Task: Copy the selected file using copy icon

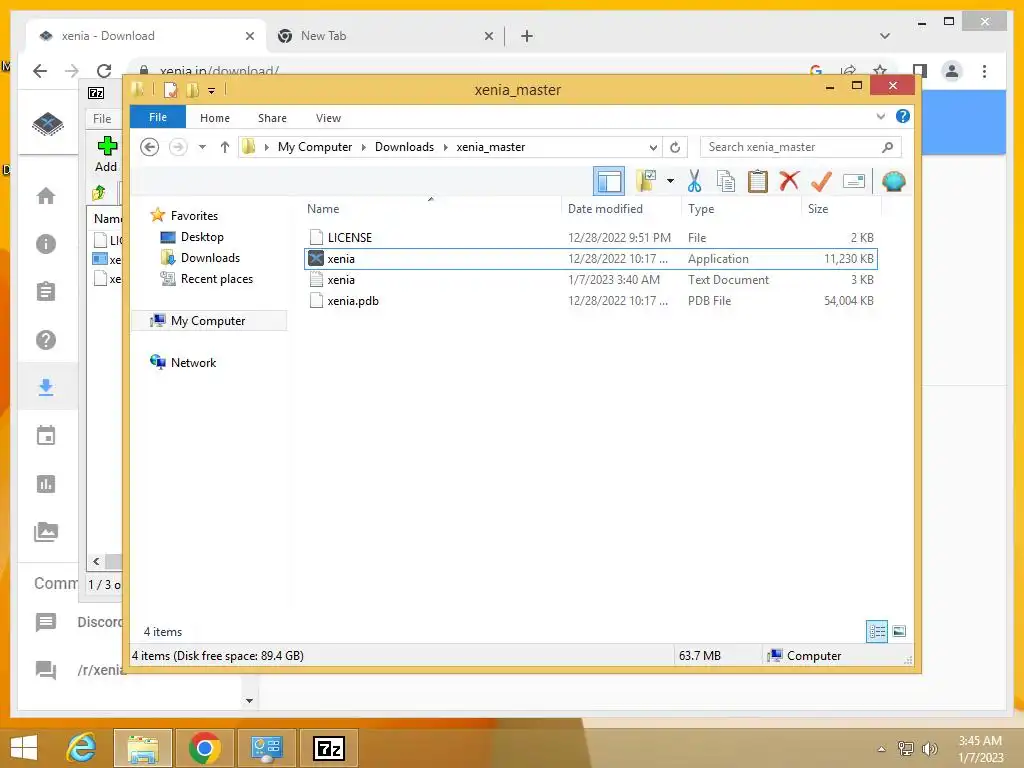Action: coord(726,181)
